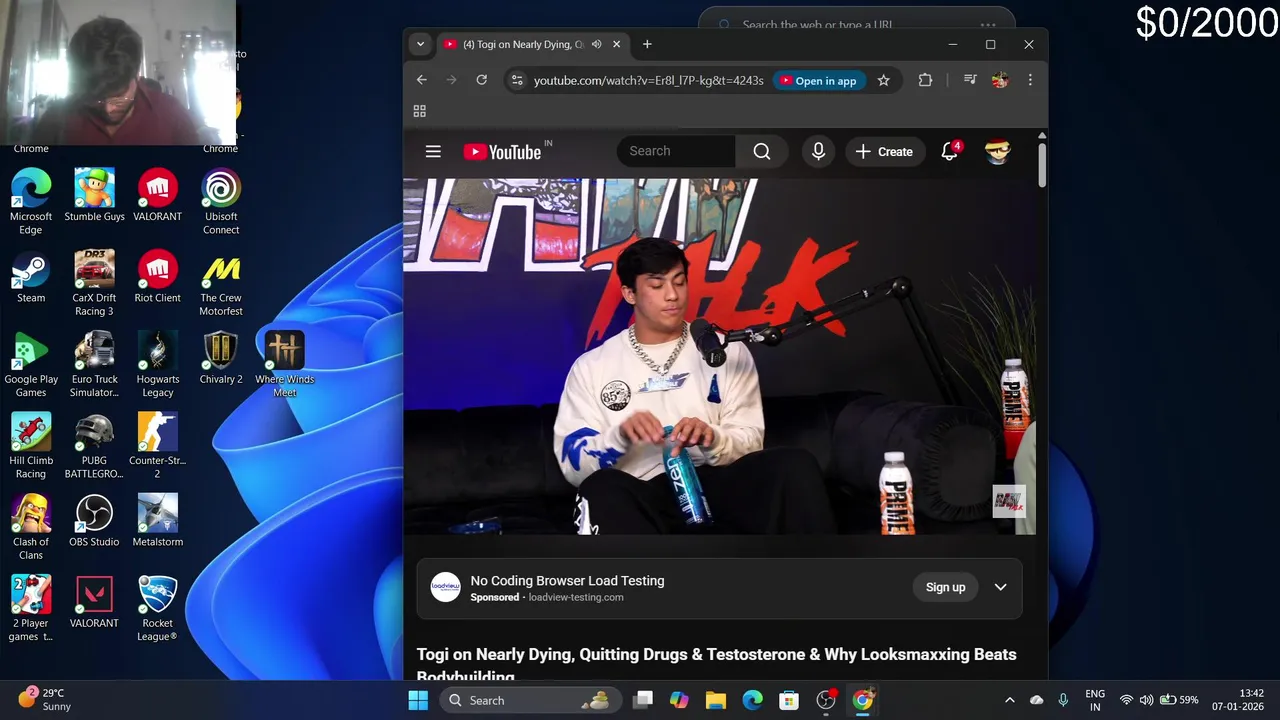Click the video title text
Screen dimensions: 1280x720
[x=716, y=664]
